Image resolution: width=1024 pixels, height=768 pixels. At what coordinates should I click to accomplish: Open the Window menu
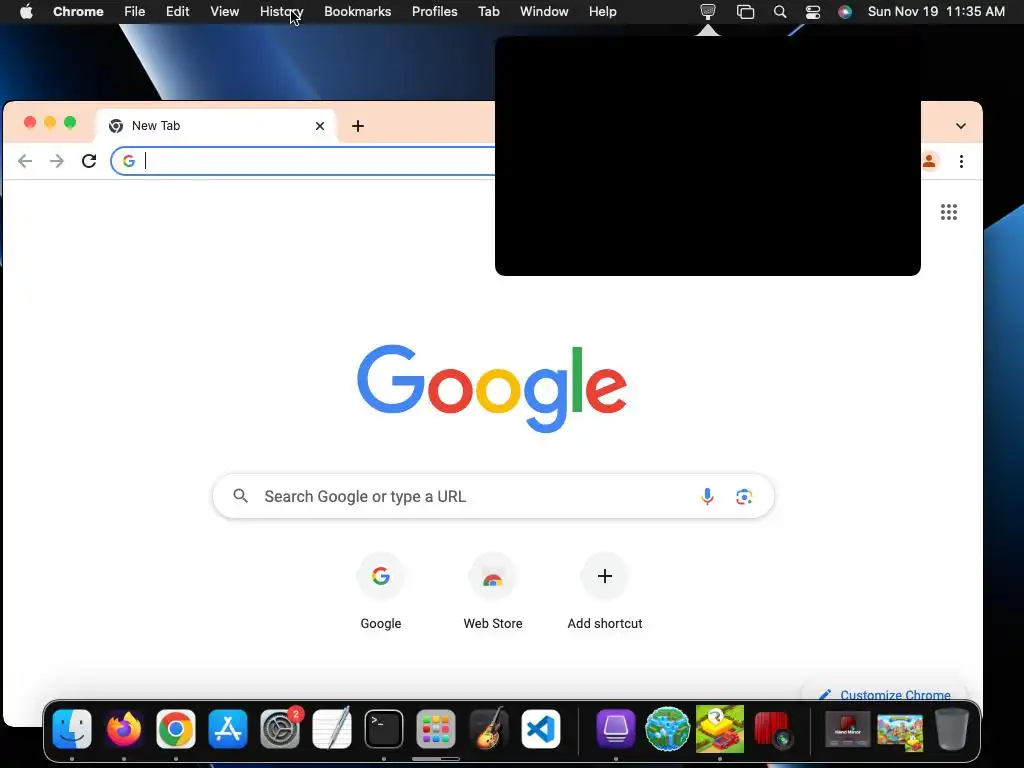(x=544, y=12)
